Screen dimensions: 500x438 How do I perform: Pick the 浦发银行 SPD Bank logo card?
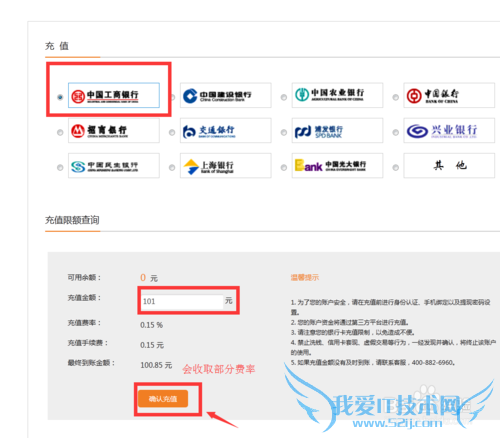coord(337,130)
